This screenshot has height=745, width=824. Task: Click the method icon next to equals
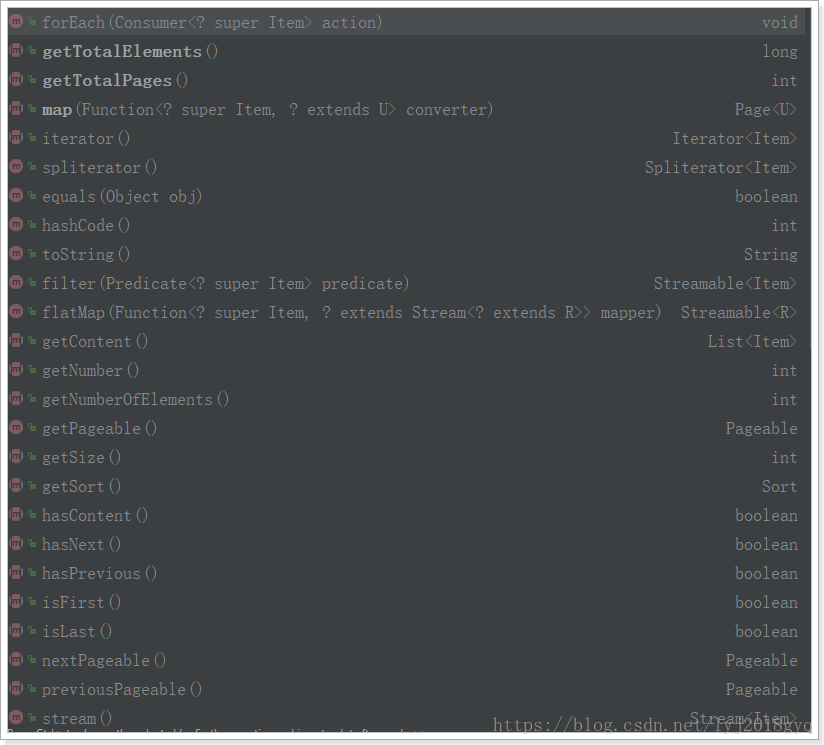click(x=16, y=195)
